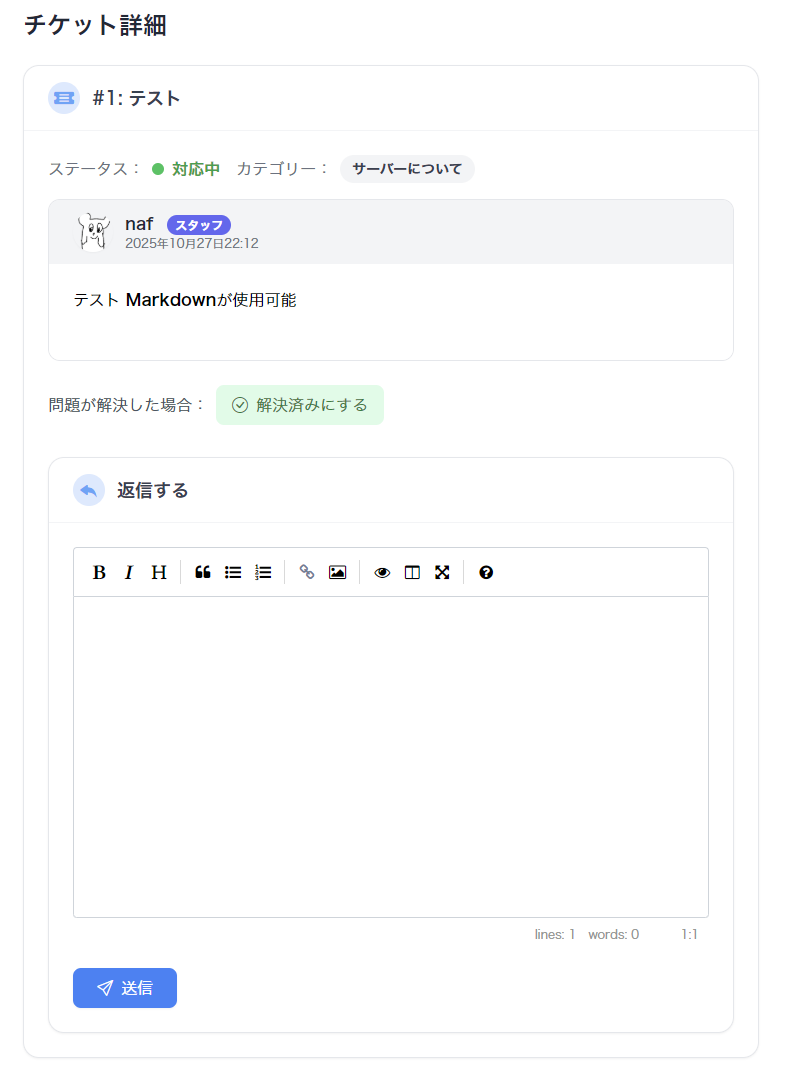Click the サーバーについて category tag
This screenshot has height=1083, width=787.
pos(407,169)
